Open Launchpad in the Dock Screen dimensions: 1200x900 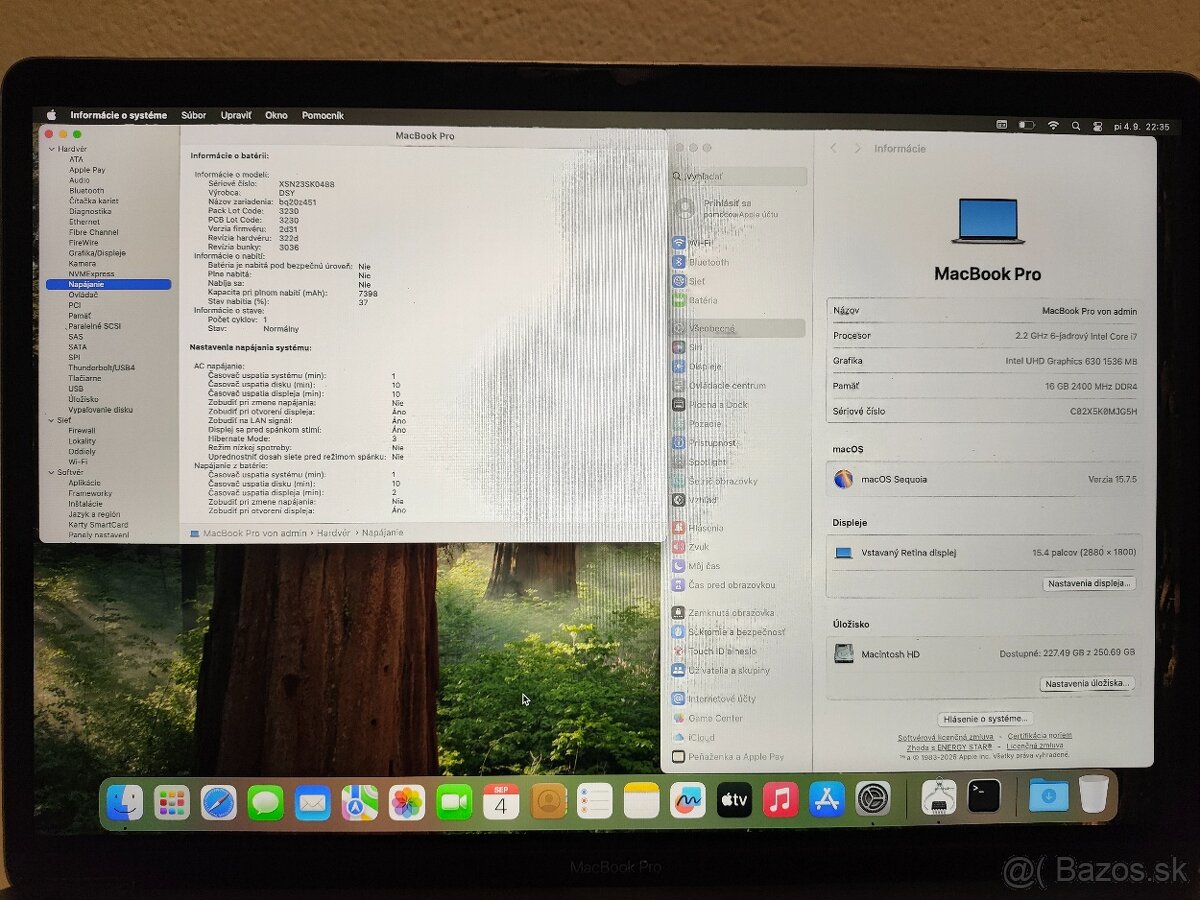pyautogui.click(x=172, y=802)
